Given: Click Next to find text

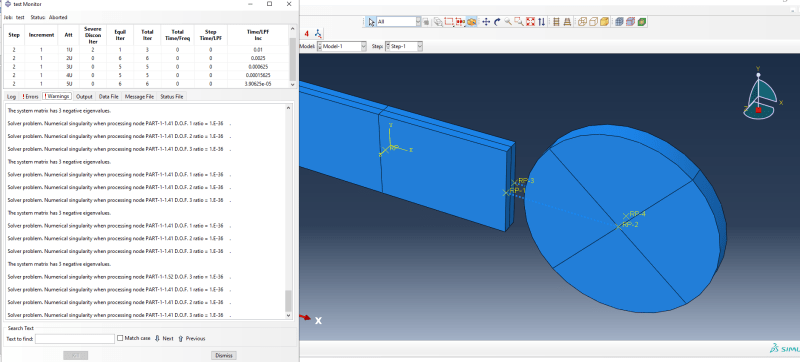Looking at the screenshot, I should (x=164, y=339).
